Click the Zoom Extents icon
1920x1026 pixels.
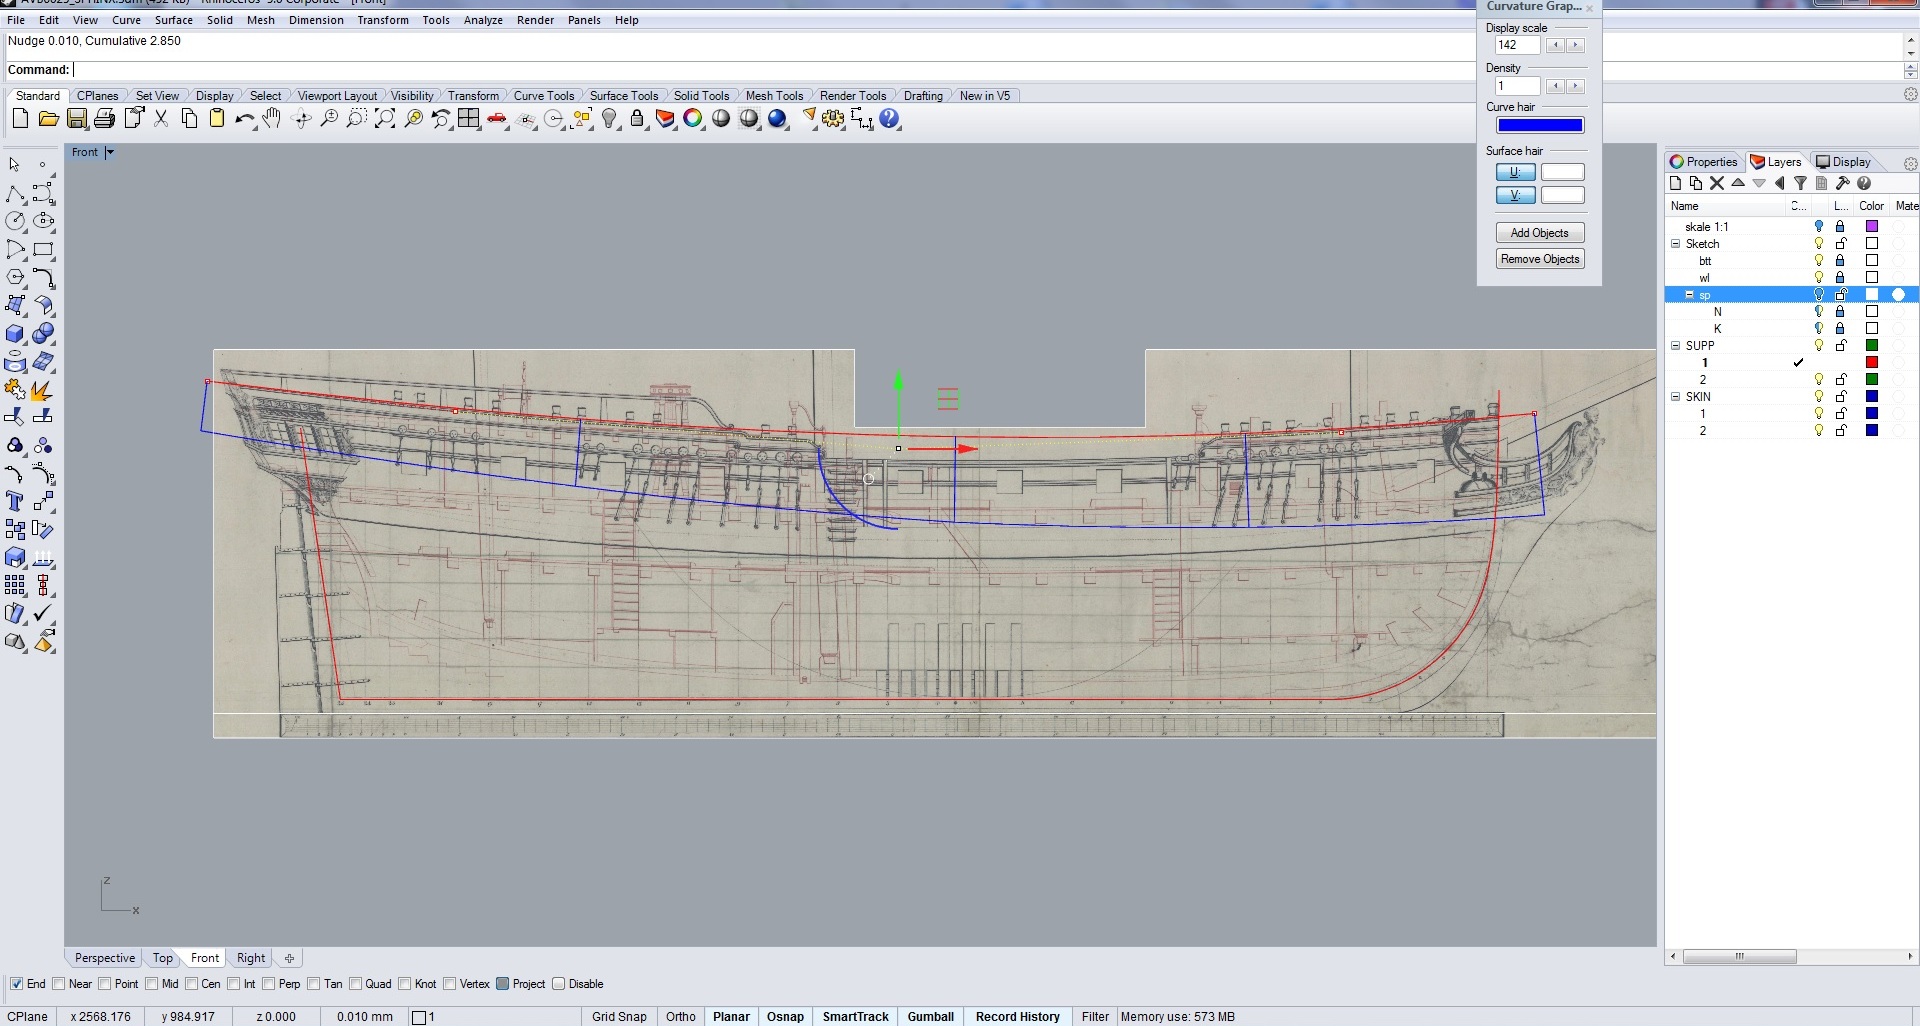pyautogui.click(x=384, y=119)
